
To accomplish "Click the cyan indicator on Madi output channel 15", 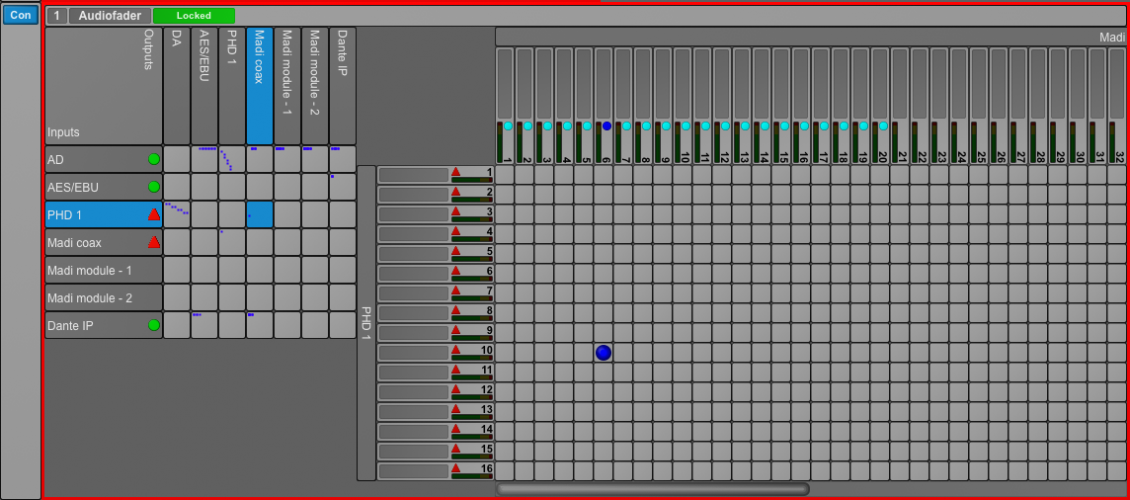I will click(x=785, y=126).
